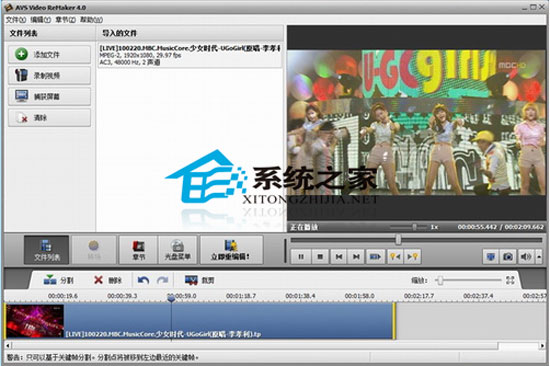Click the zoom to fit icon
The width and height of the screenshot is (550, 366).
pyautogui.click(x=510, y=280)
